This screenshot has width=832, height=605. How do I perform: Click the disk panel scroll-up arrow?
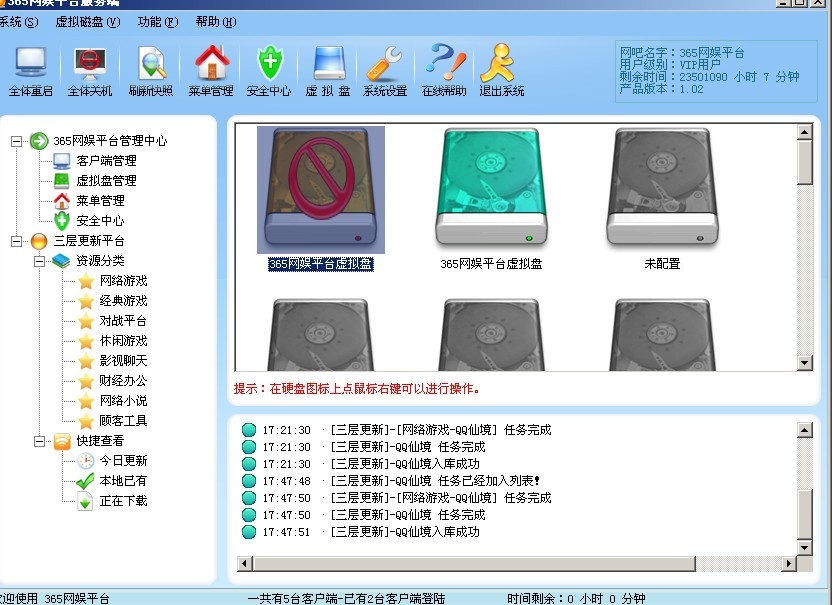[x=805, y=132]
